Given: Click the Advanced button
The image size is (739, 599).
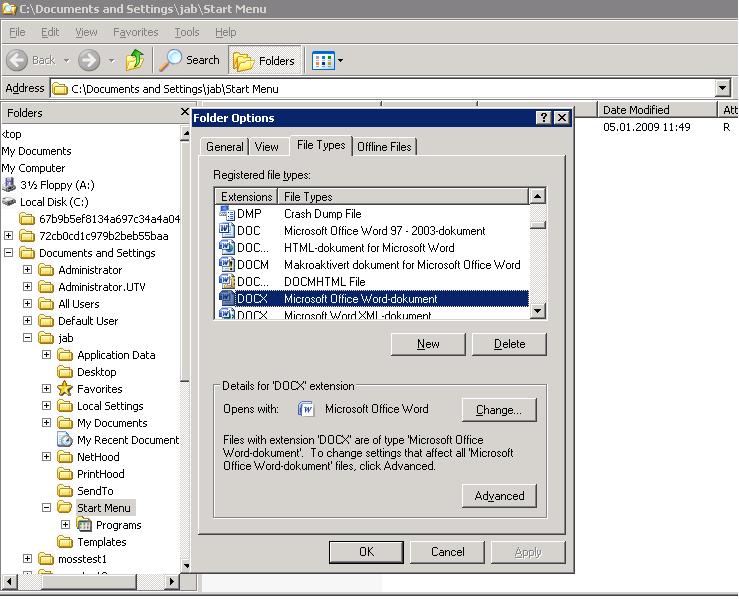Looking at the screenshot, I should tap(499, 496).
